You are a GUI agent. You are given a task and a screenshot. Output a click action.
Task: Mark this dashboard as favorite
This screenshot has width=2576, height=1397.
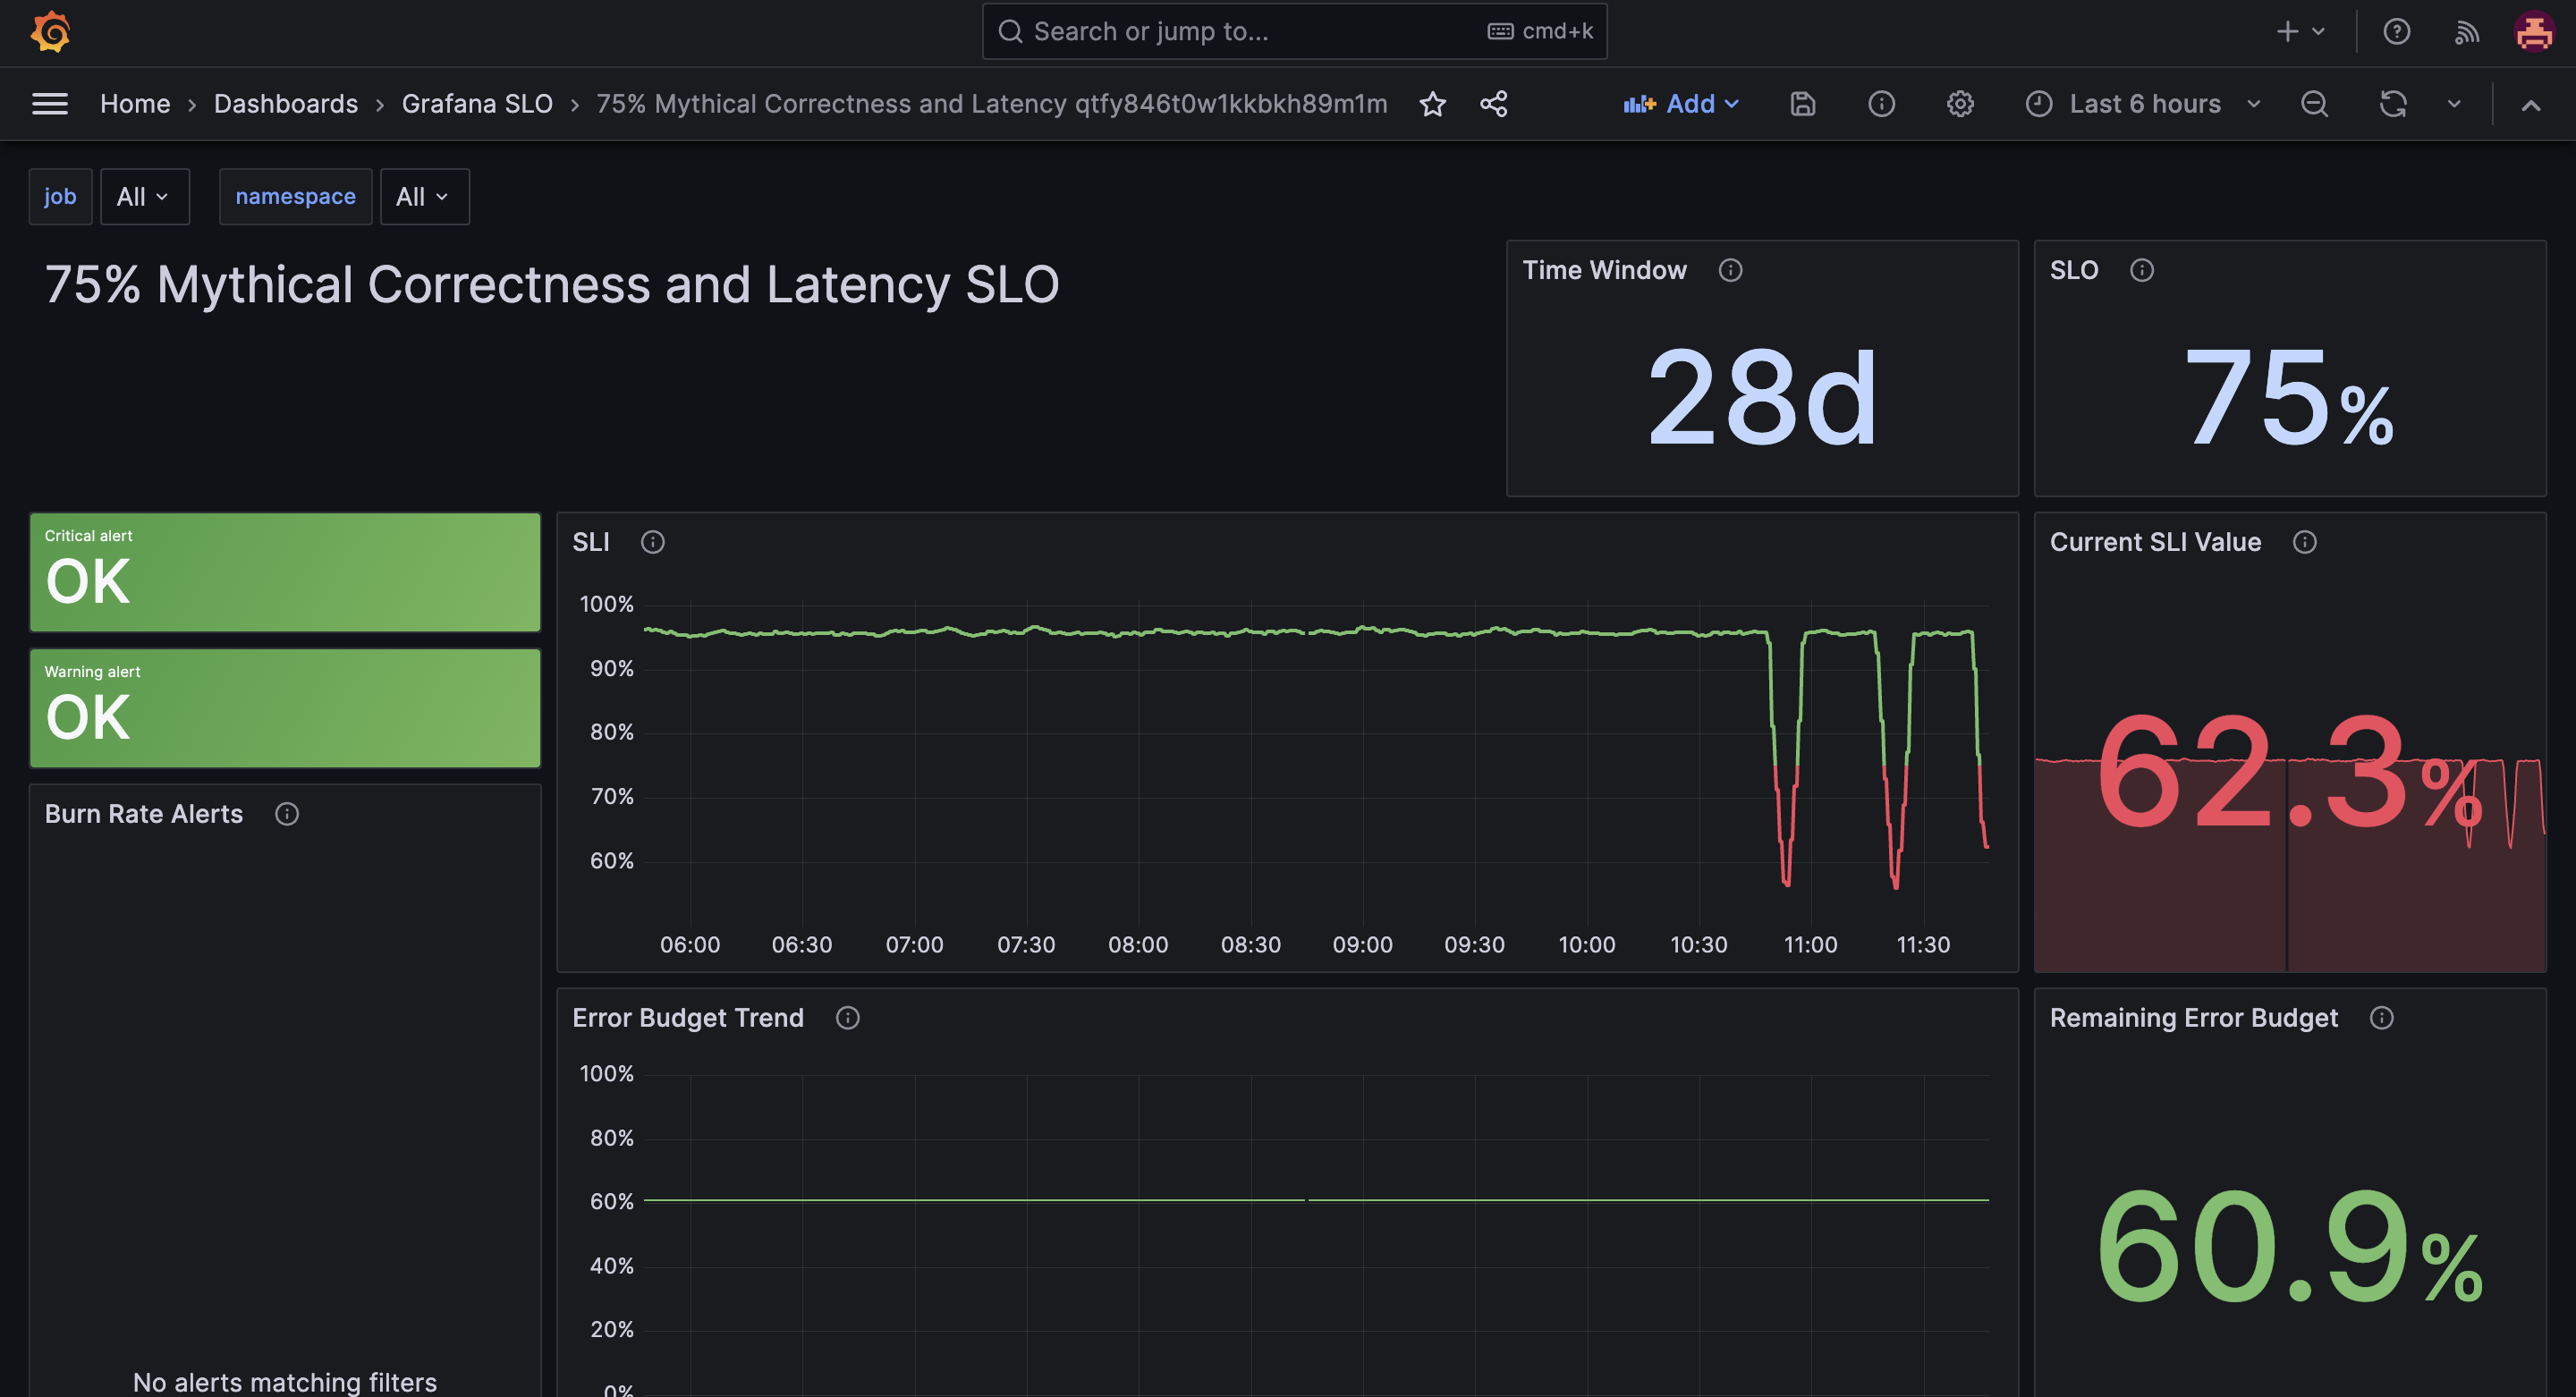(x=1432, y=103)
